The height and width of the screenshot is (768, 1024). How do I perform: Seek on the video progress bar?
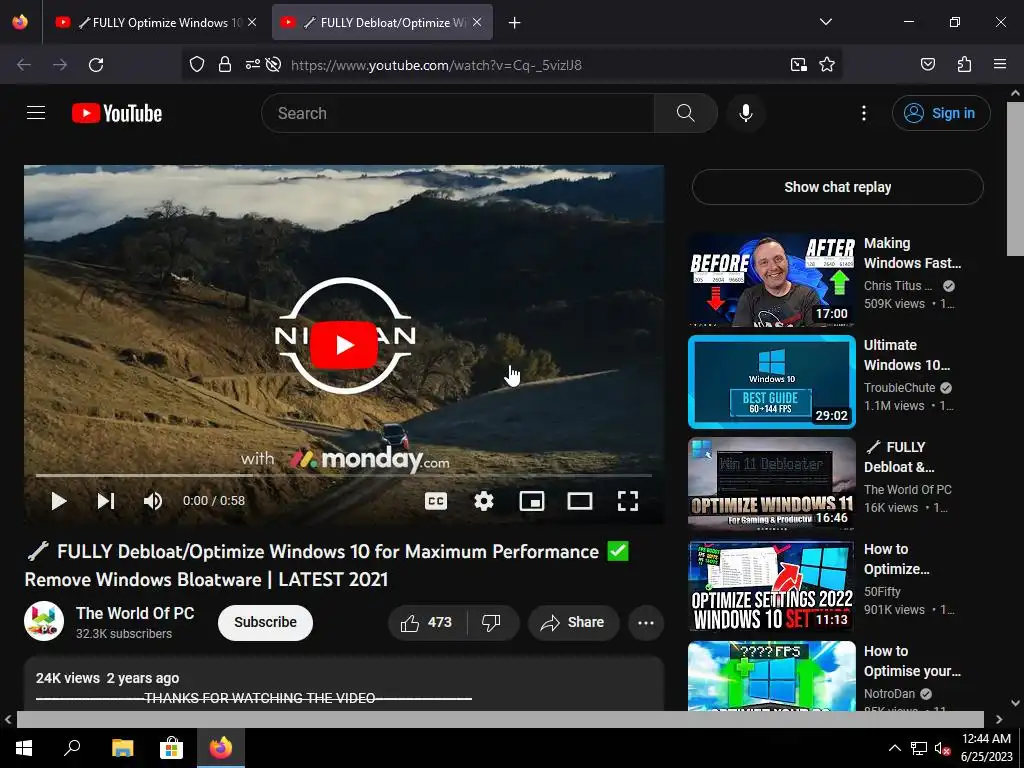tap(344, 475)
